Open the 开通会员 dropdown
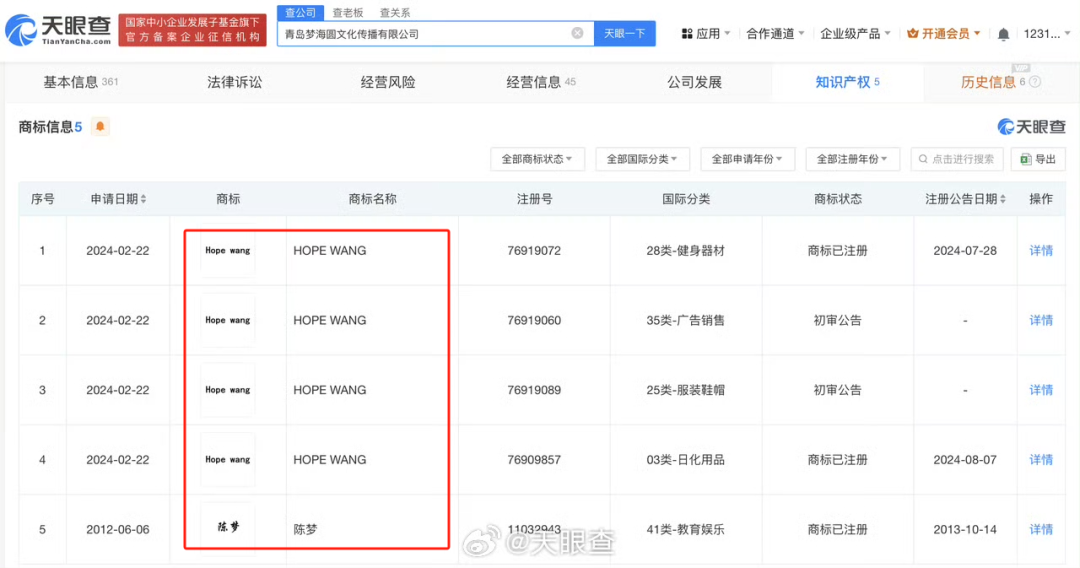Screen dimensions: 1080x568 [x=944, y=34]
